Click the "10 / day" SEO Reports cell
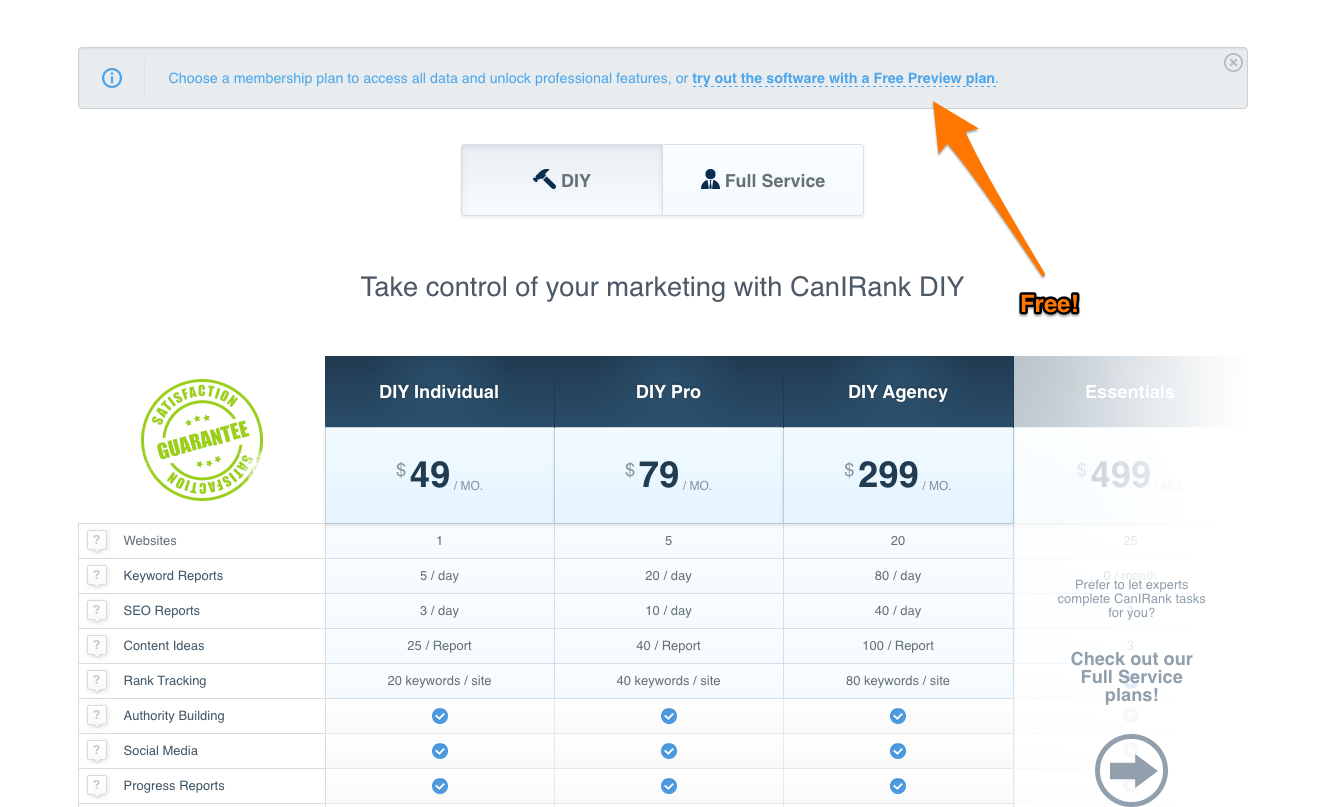 [668, 611]
